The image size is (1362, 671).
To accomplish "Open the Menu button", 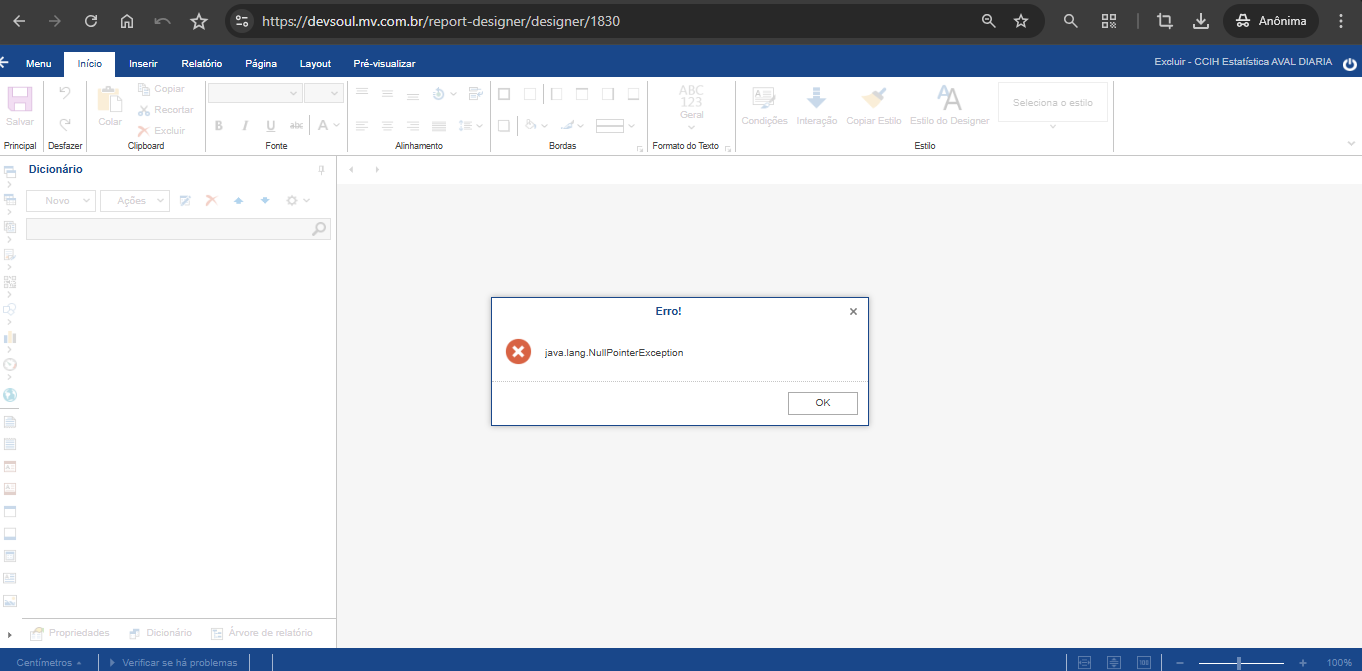I will [x=39, y=64].
